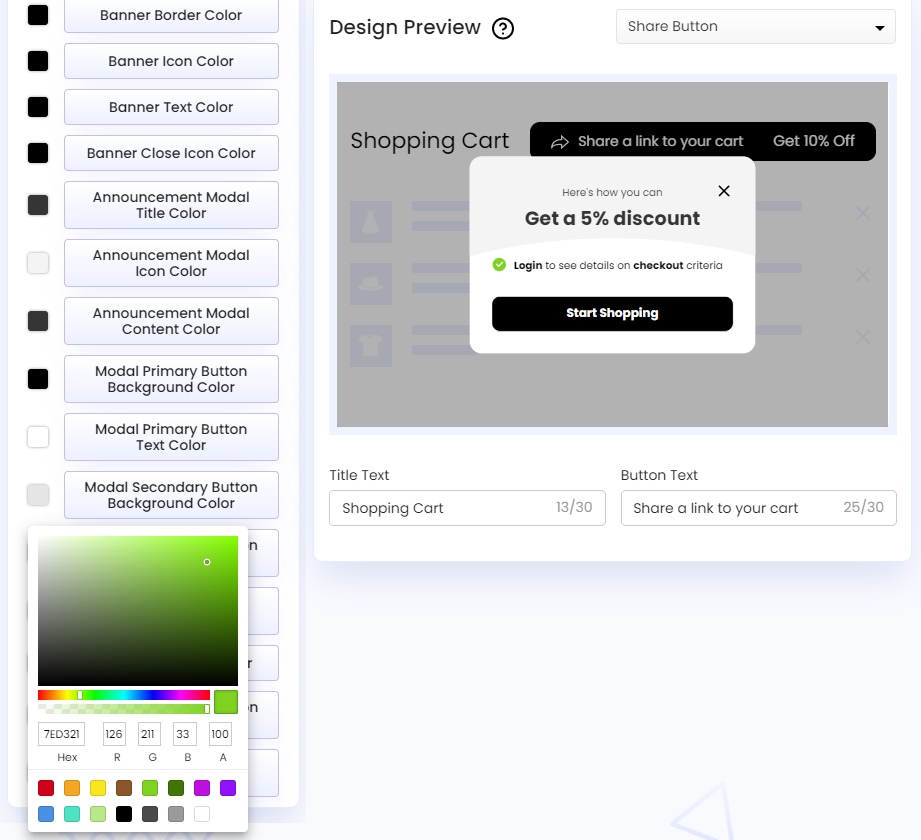The image size is (921, 840).
Task: Click the Start Shopping button
Action: 612,313
